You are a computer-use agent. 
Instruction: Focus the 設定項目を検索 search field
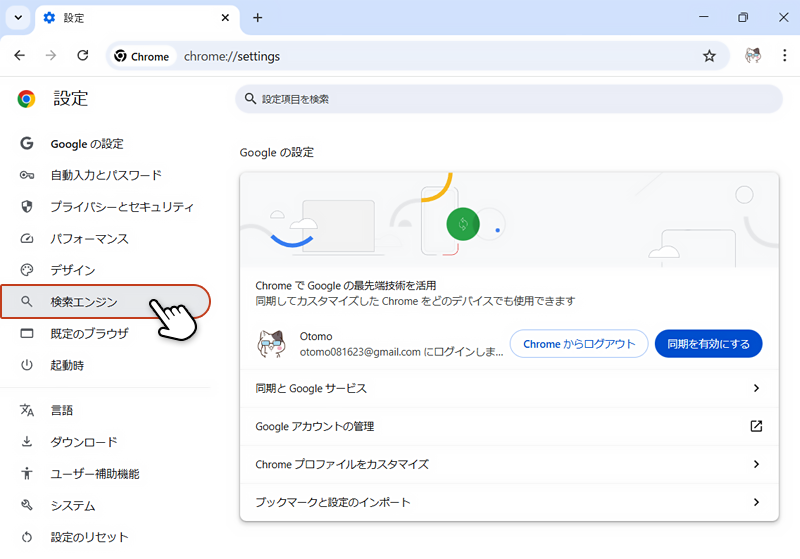coord(509,99)
